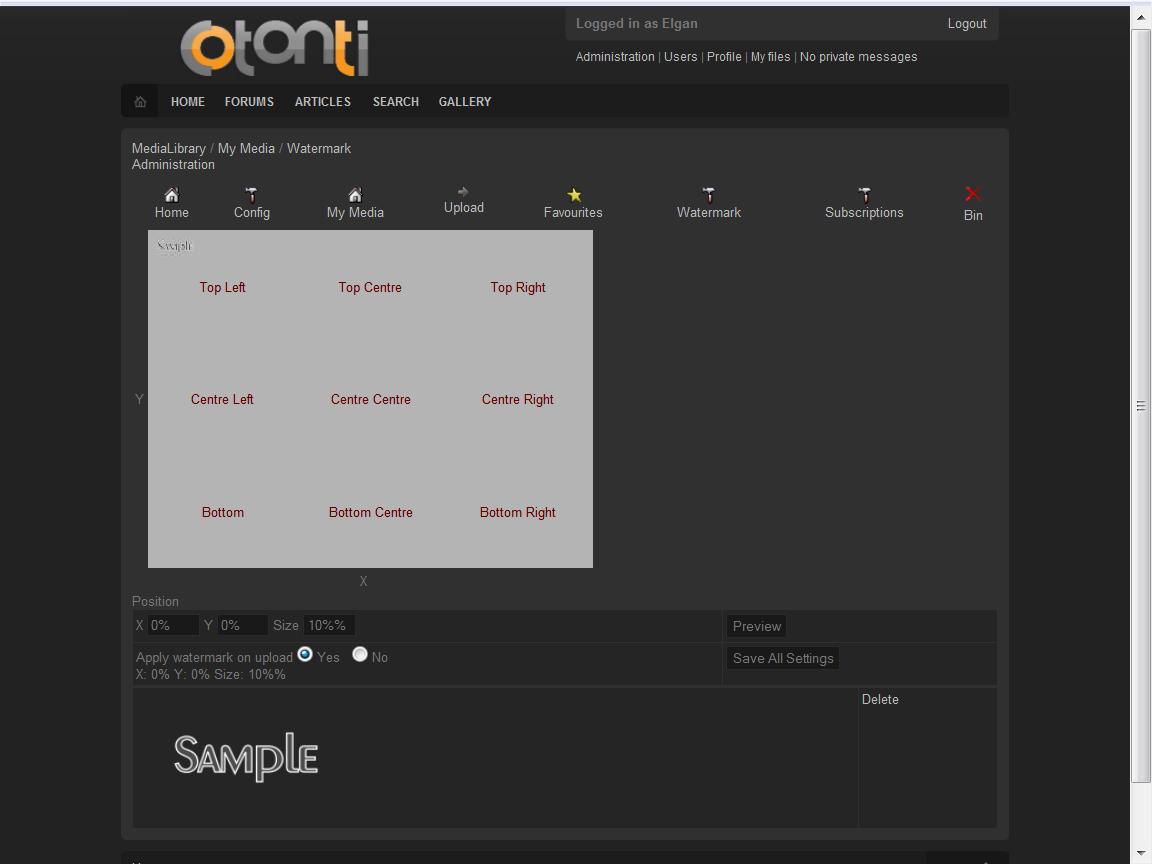Click the red X Bin icon
The width and height of the screenshot is (1152, 864).
point(973,195)
